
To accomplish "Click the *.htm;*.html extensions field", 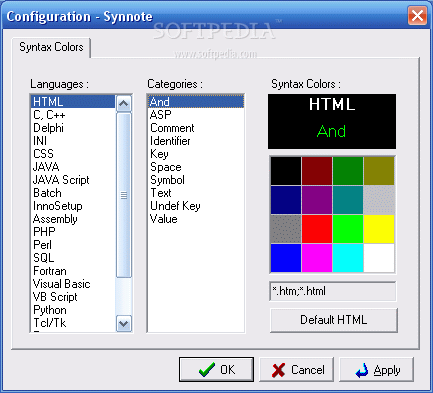I will (x=333, y=291).
